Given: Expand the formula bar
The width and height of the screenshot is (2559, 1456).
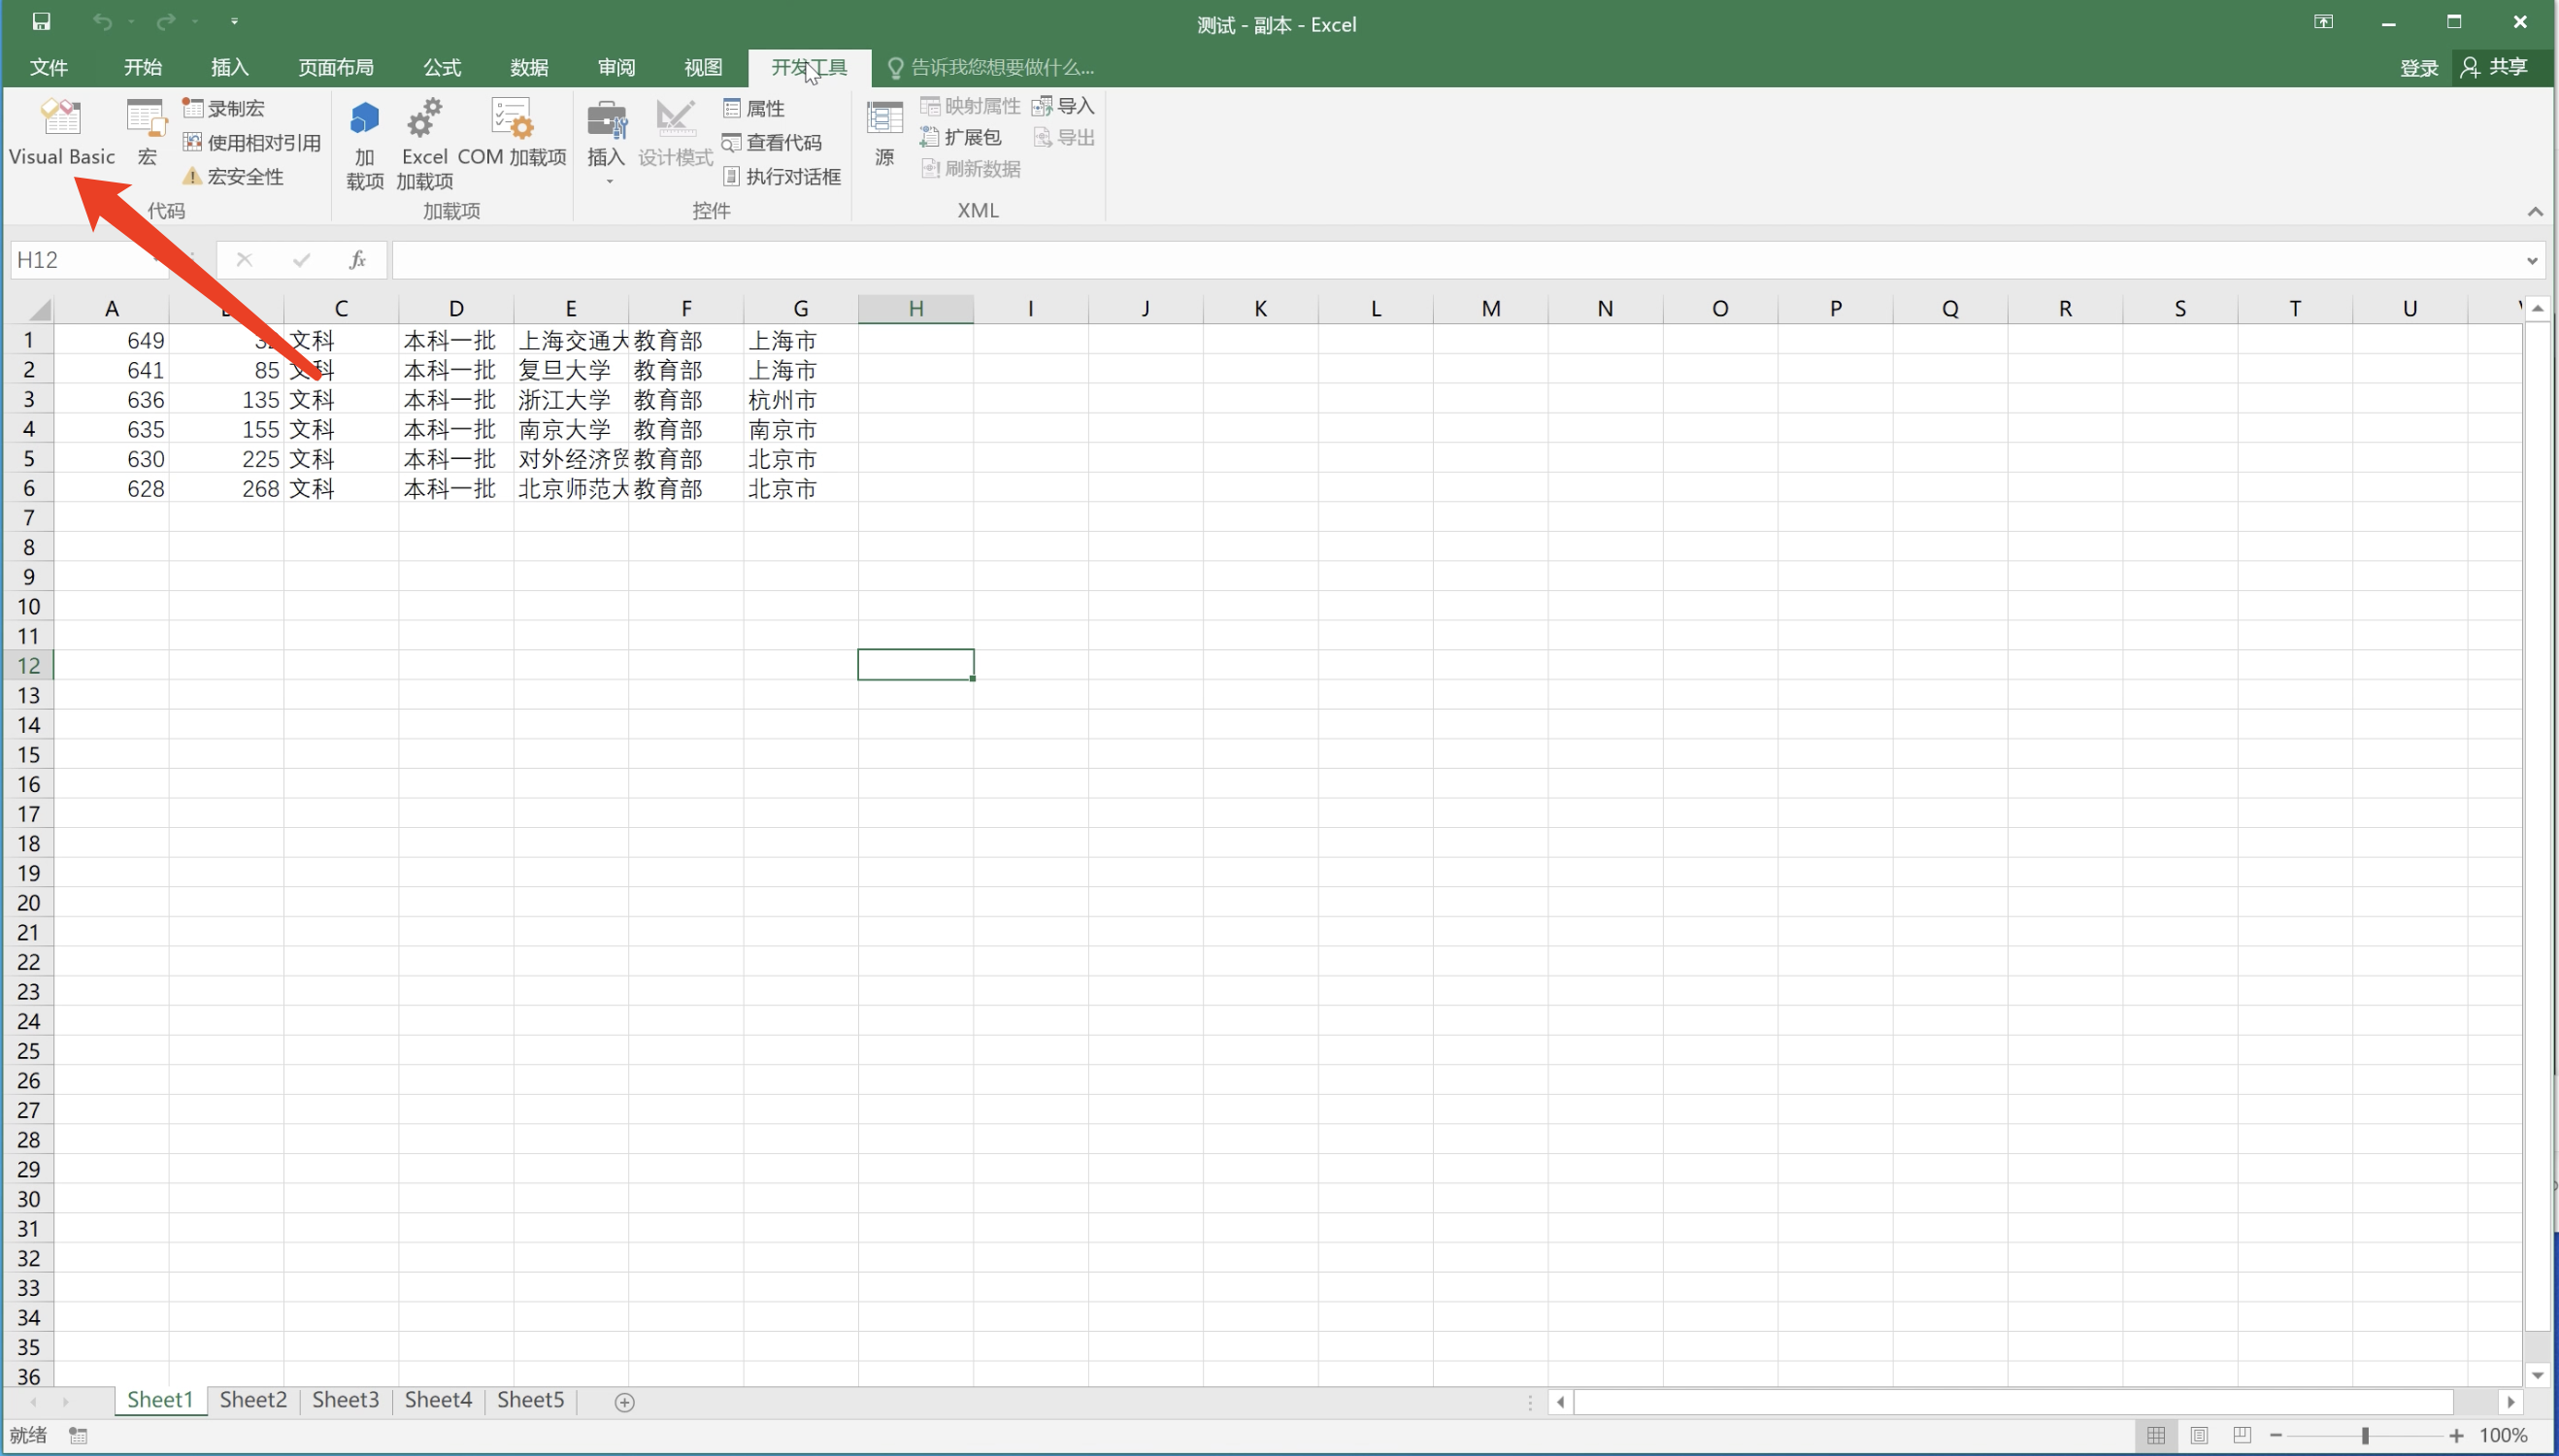Looking at the screenshot, I should point(2532,261).
